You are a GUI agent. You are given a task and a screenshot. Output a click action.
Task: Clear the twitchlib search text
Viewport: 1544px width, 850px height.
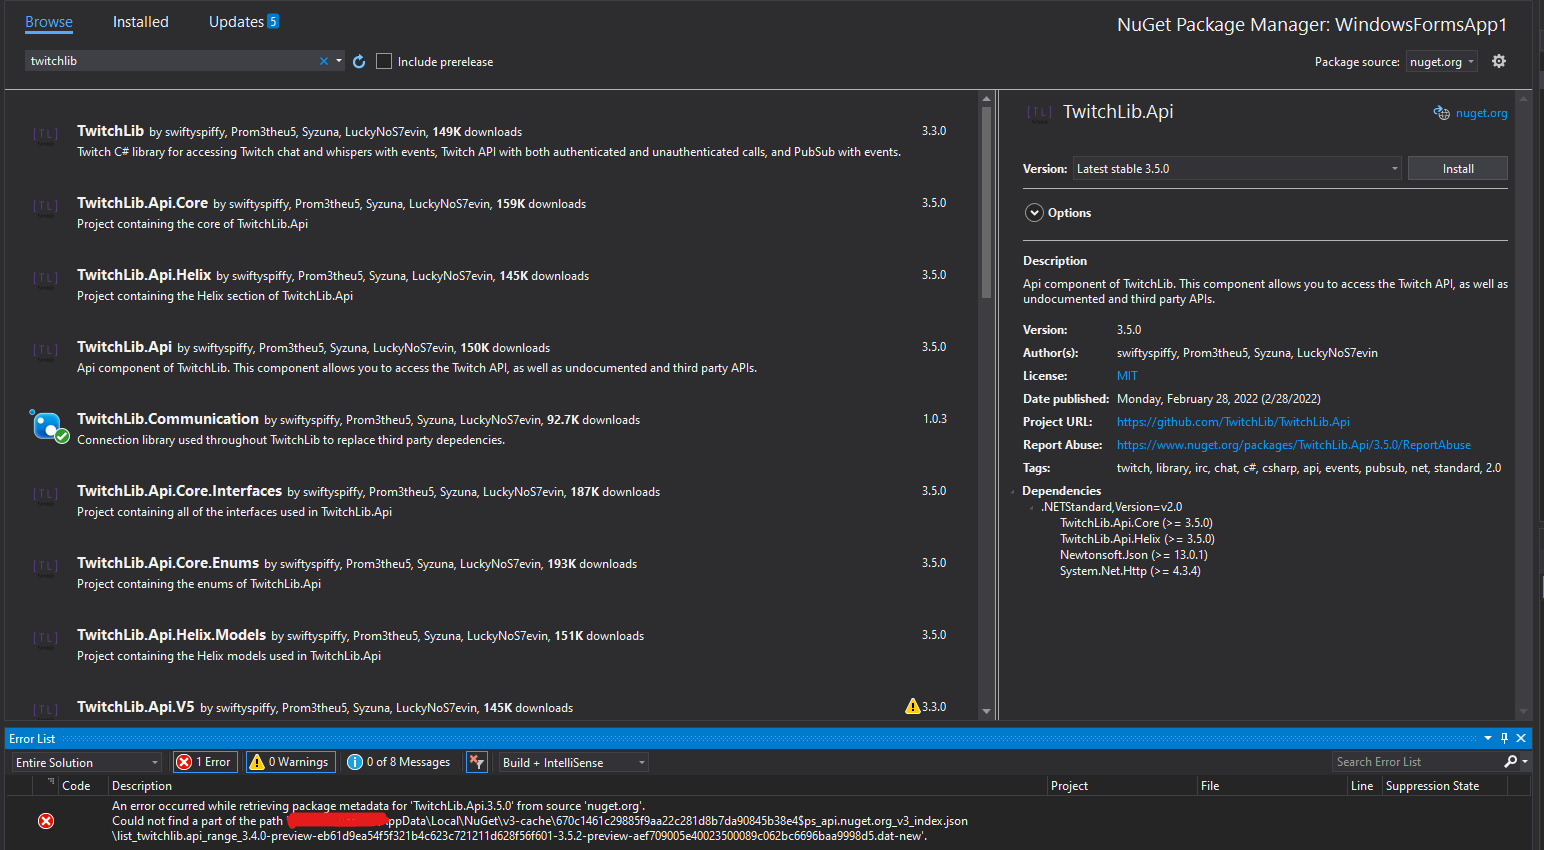324,61
